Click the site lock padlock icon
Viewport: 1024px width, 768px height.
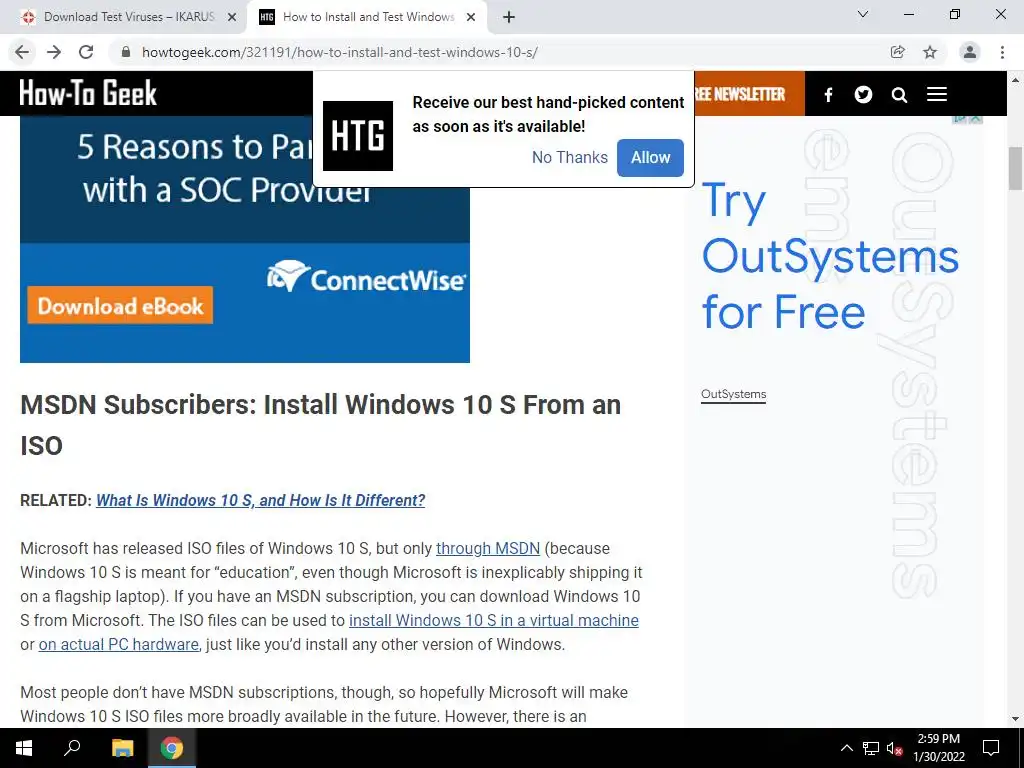click(126, 52)
